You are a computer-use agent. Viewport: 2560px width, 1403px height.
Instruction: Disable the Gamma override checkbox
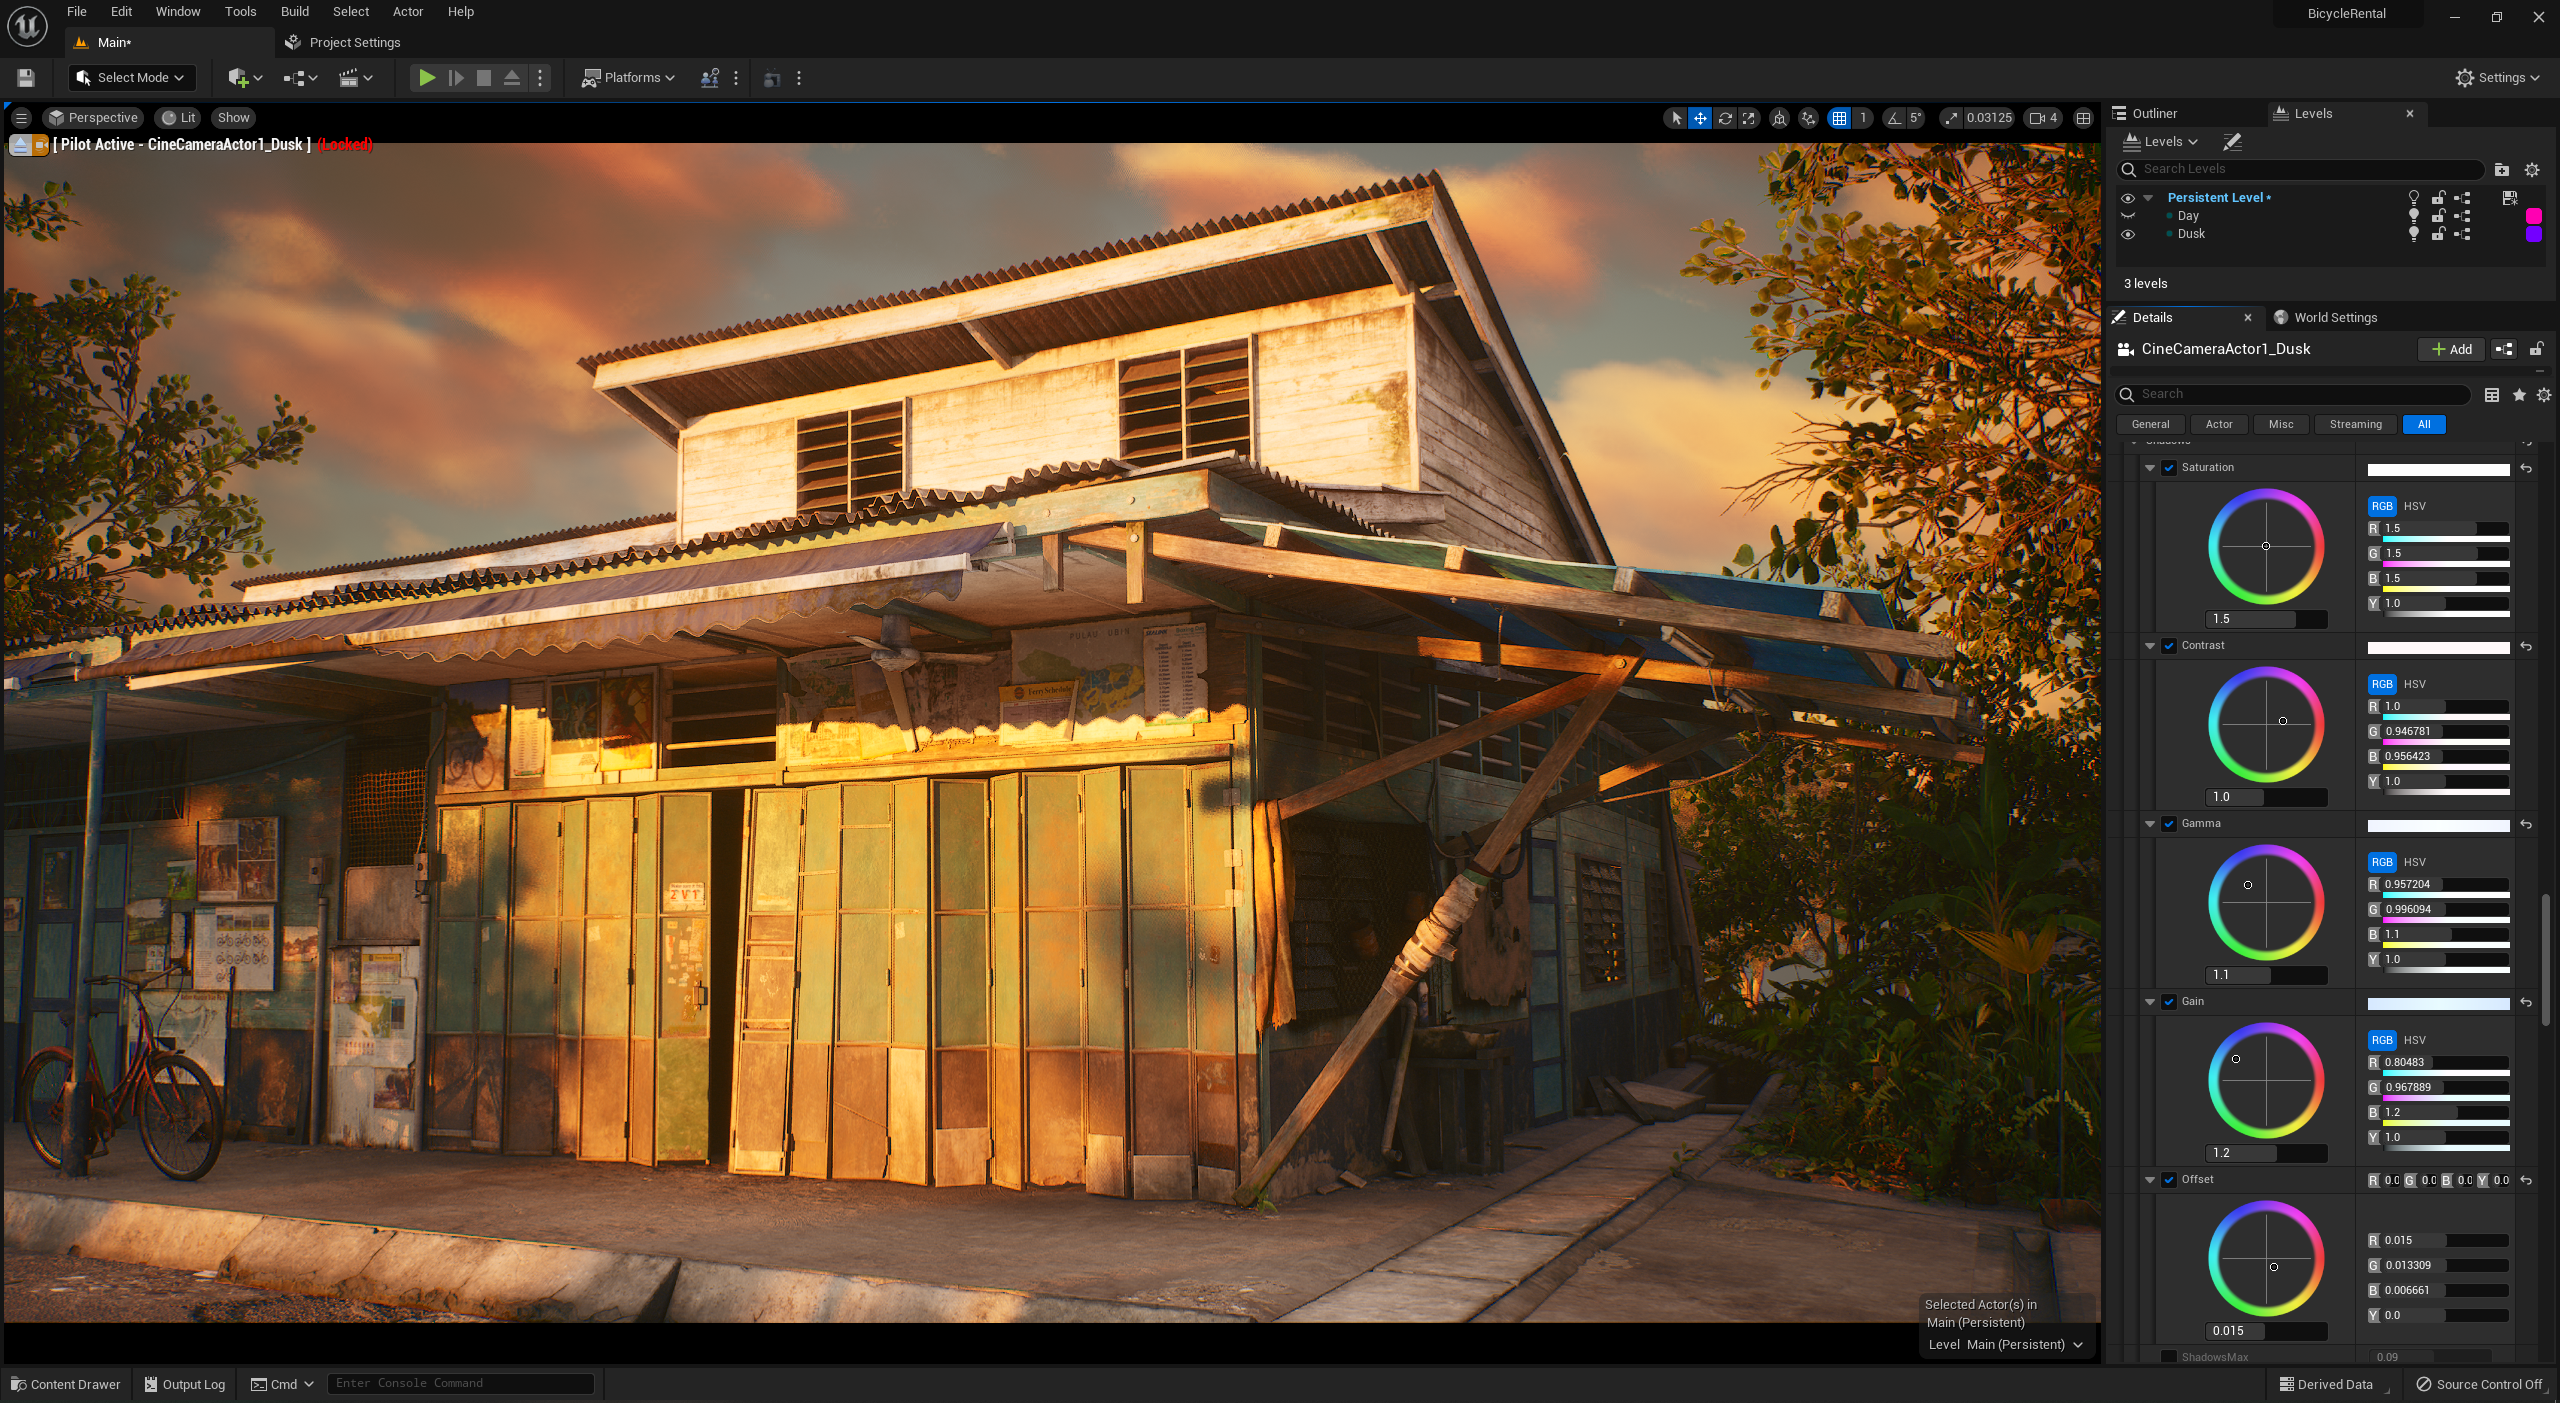(x=2169, y=824)
